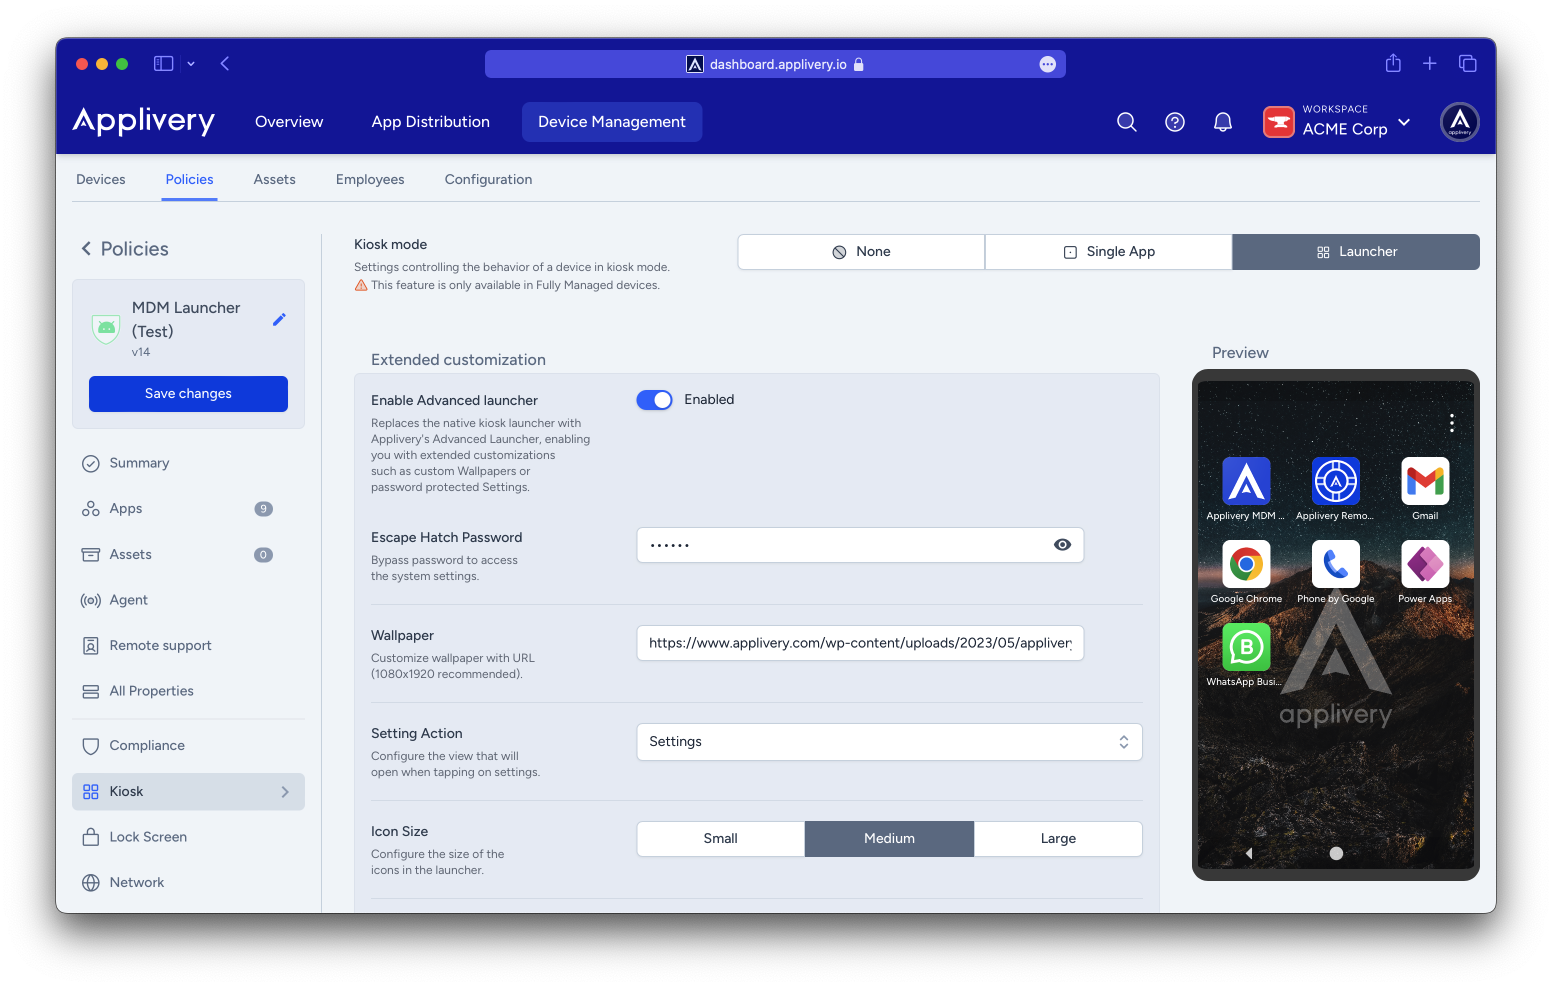Click the Escape Hatch Password field
Screen dimensions: 1552x987
click(x=860, y=545)
